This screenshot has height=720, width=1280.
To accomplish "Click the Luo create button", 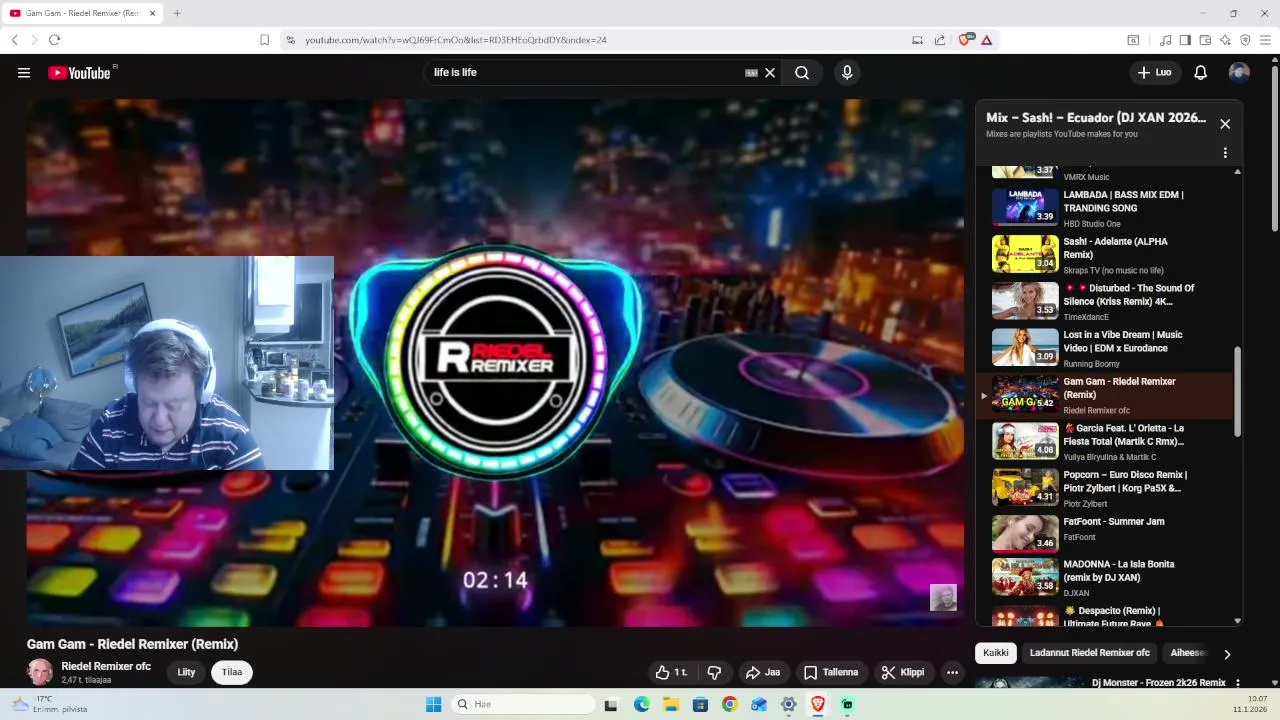I will 1154,72.
